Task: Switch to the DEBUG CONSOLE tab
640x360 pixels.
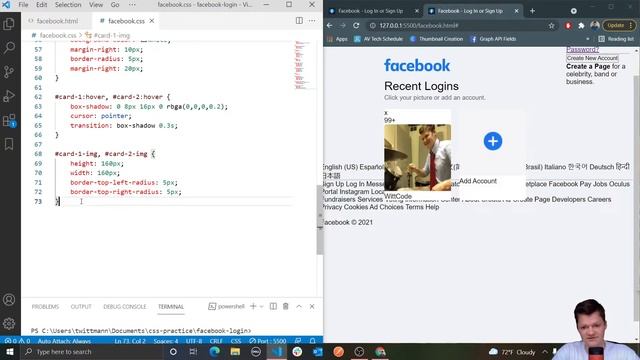Action: [124, 307]
